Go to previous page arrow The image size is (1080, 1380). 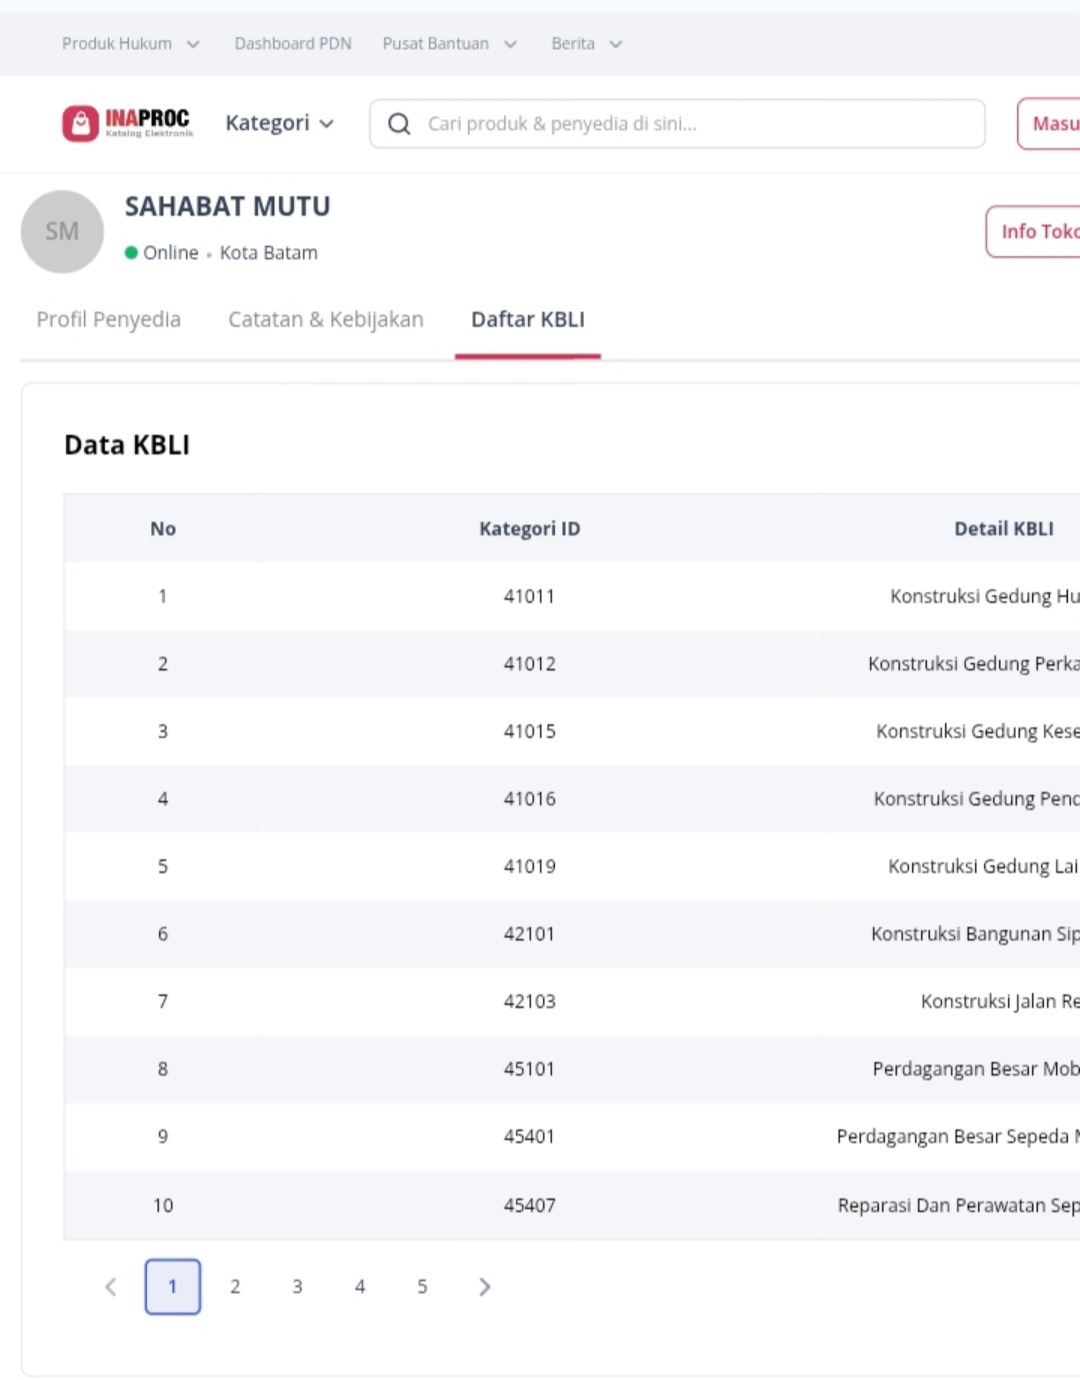click(x=111, y=1287)
